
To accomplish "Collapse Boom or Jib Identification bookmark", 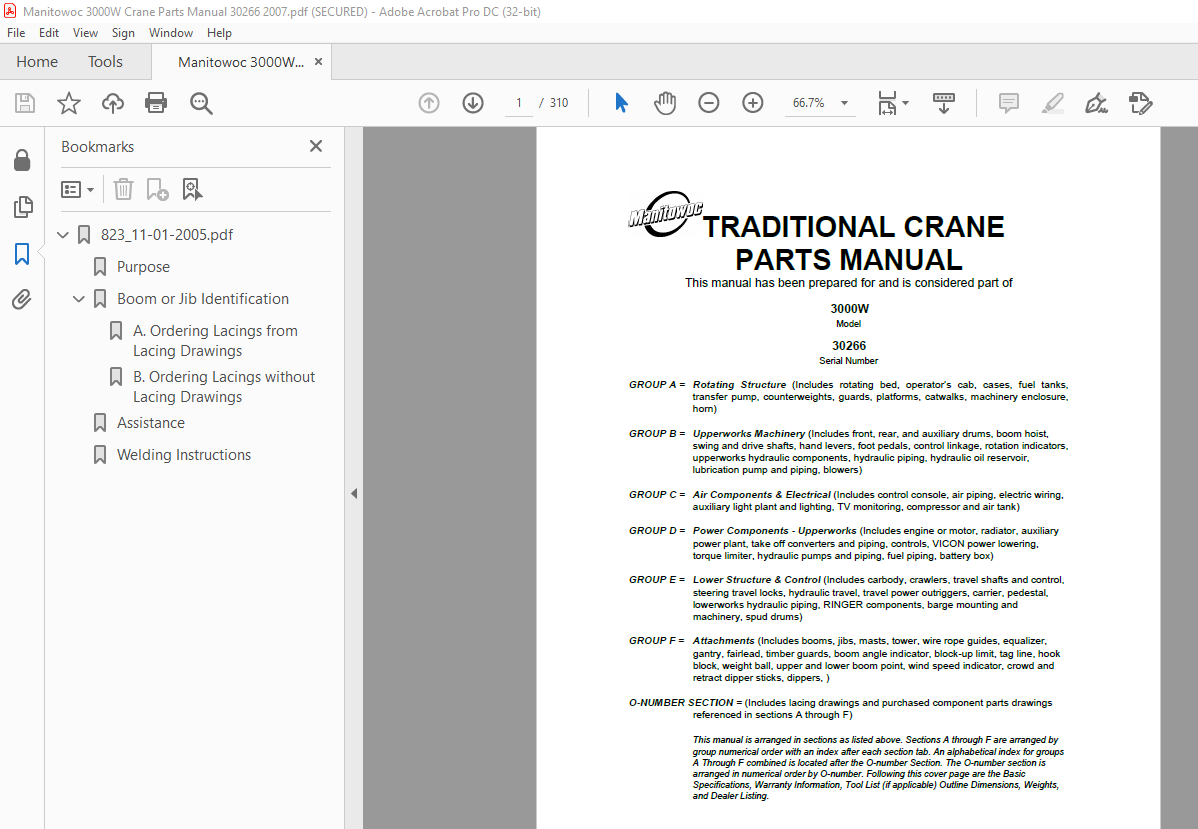I will pos(79,299).
